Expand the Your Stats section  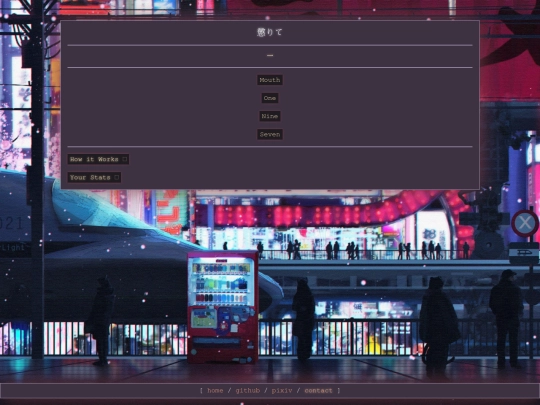[94, 177]
